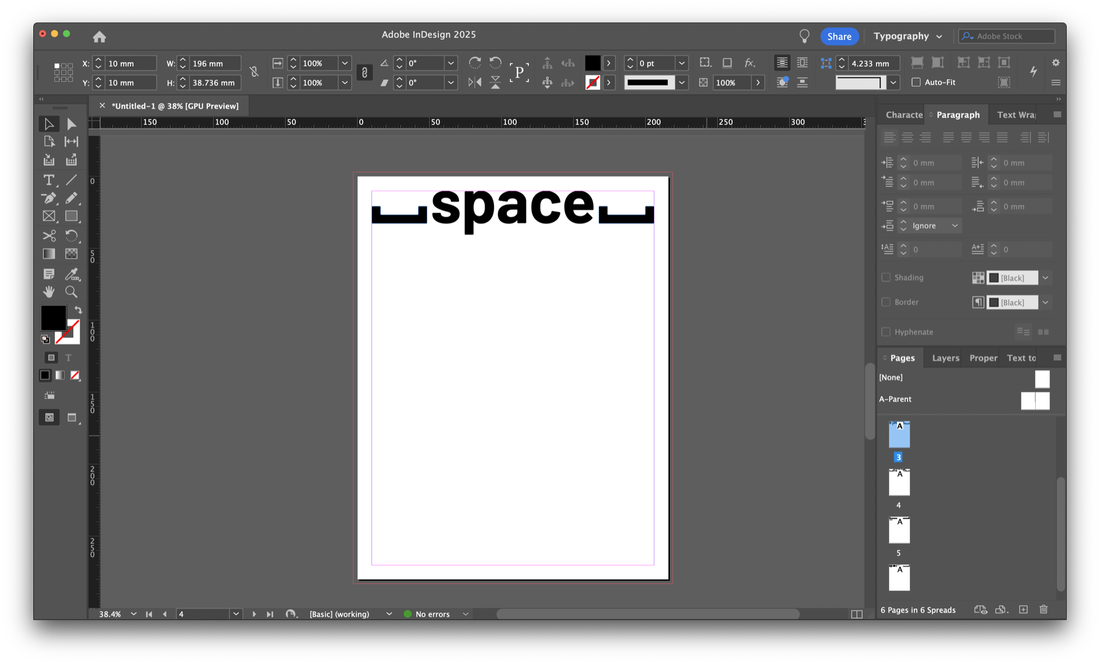Select the Gradient Swatch tool
The height and width of the screenshot is (664, 1100).
[x=48, y=254]
